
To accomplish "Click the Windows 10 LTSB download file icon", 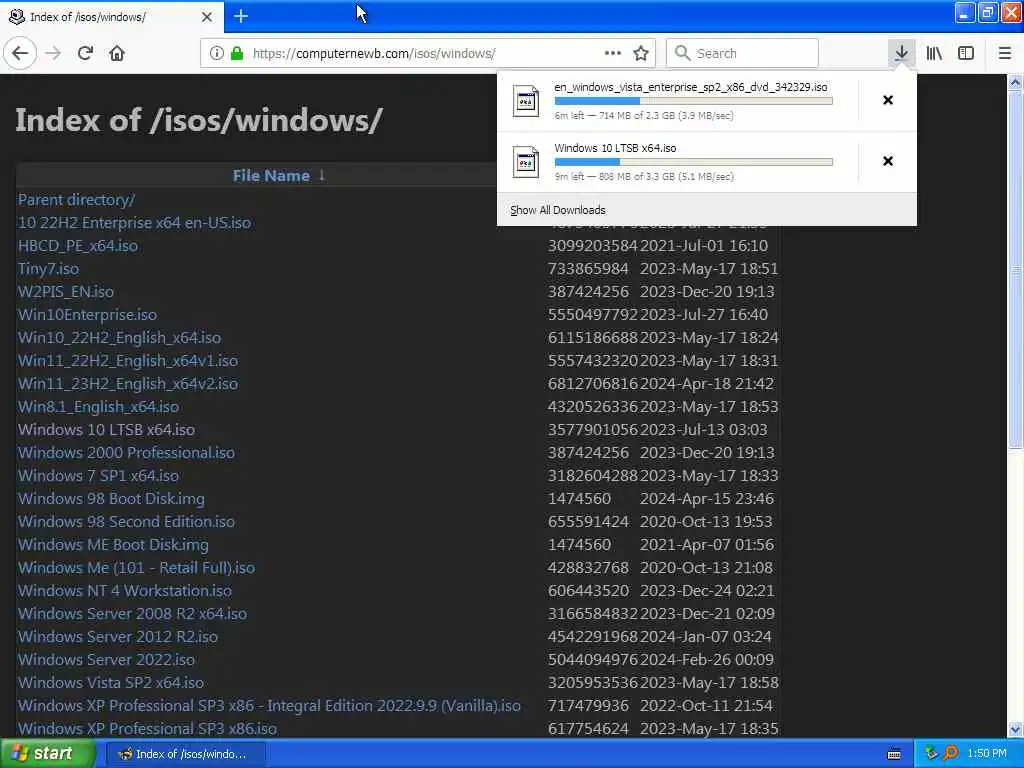I will (526, 162).
